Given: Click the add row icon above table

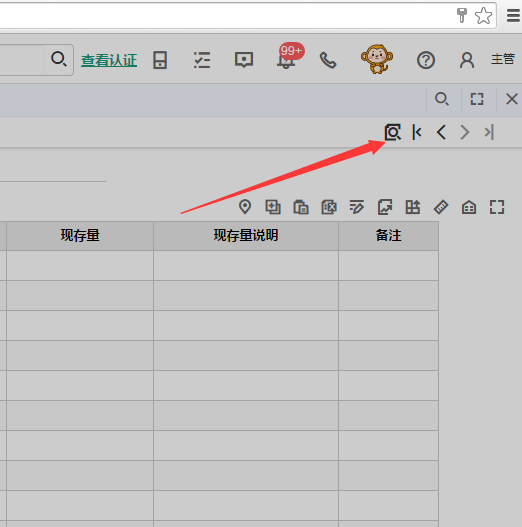Looking at the screenshot, I should pyautogui.click(x=273, y=207).
